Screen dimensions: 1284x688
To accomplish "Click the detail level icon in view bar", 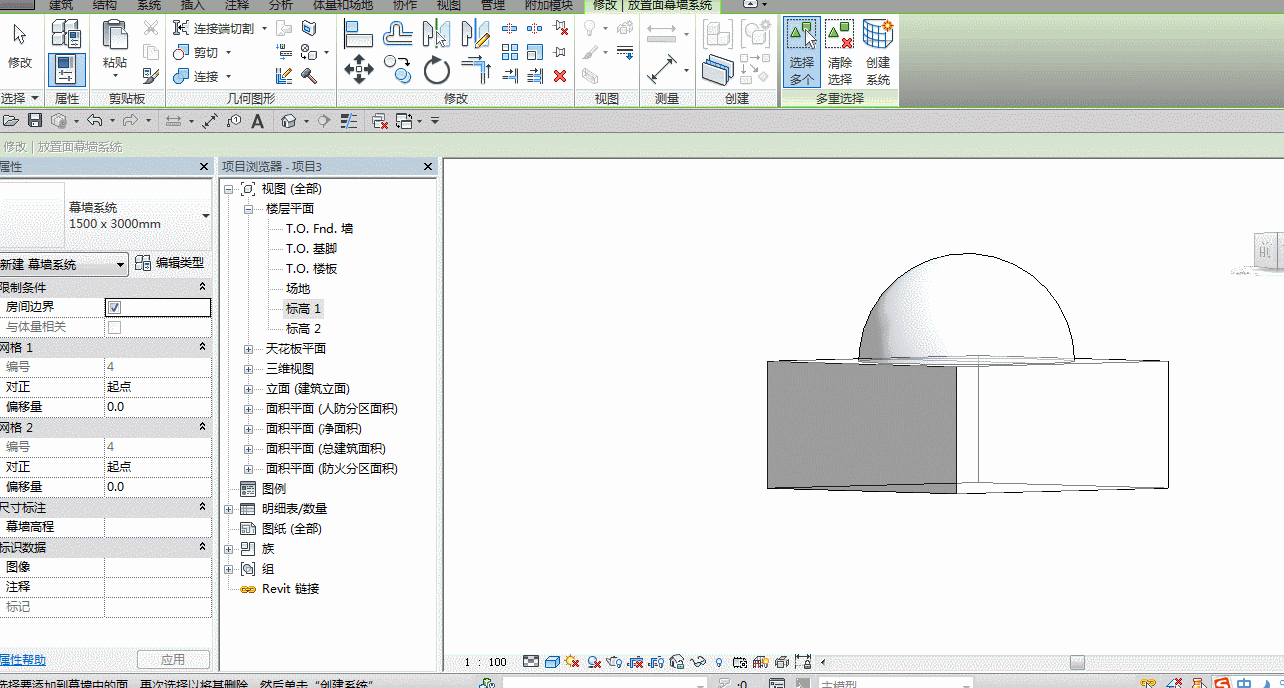I will (x=531, y=662).
